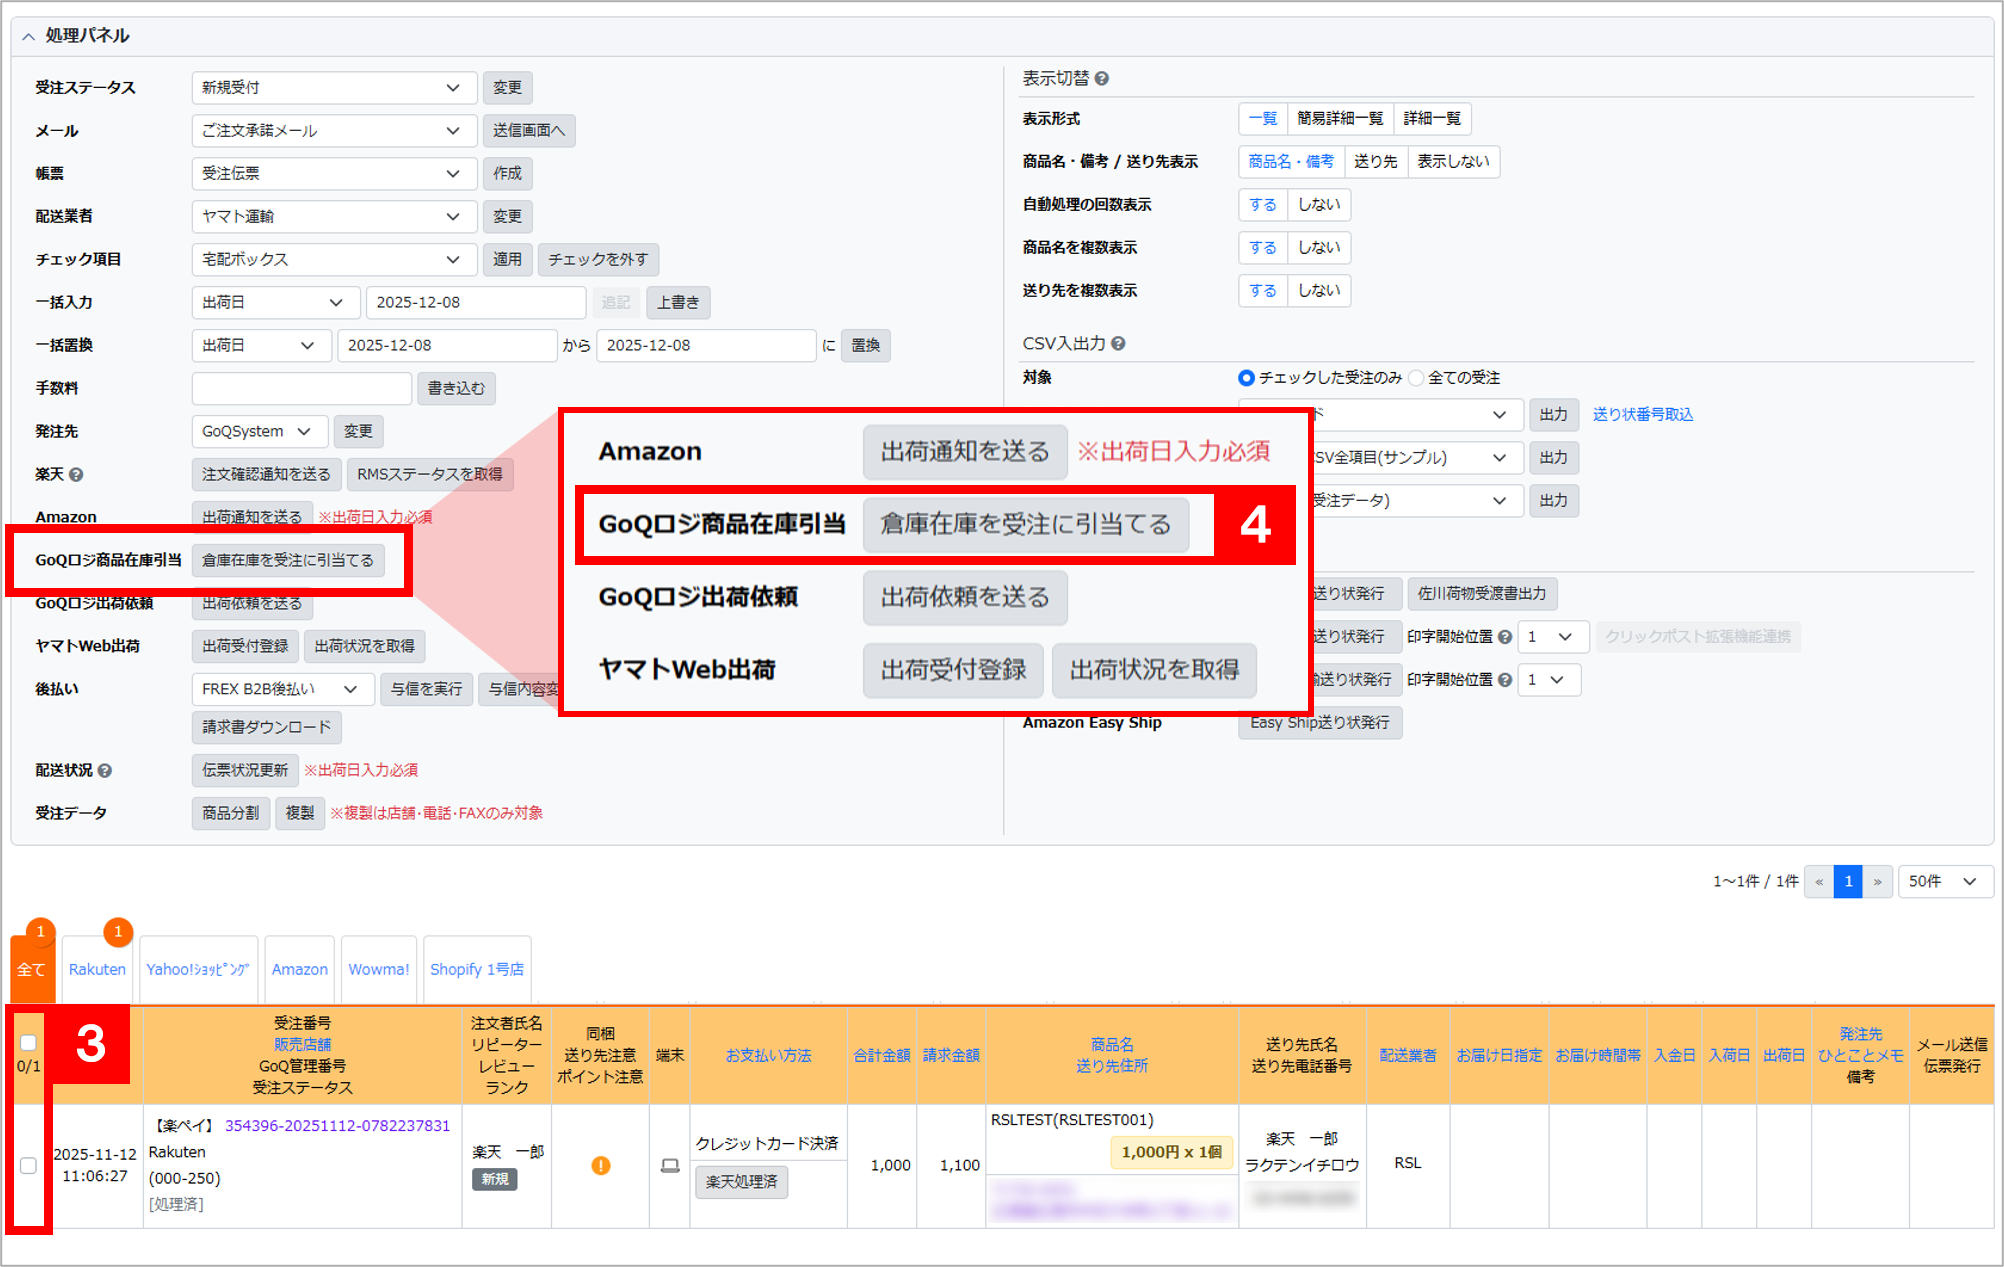This screenshot has width=2004, height=1267.
Task: Switch to the Rakuten tab
Action: (96, 968)
